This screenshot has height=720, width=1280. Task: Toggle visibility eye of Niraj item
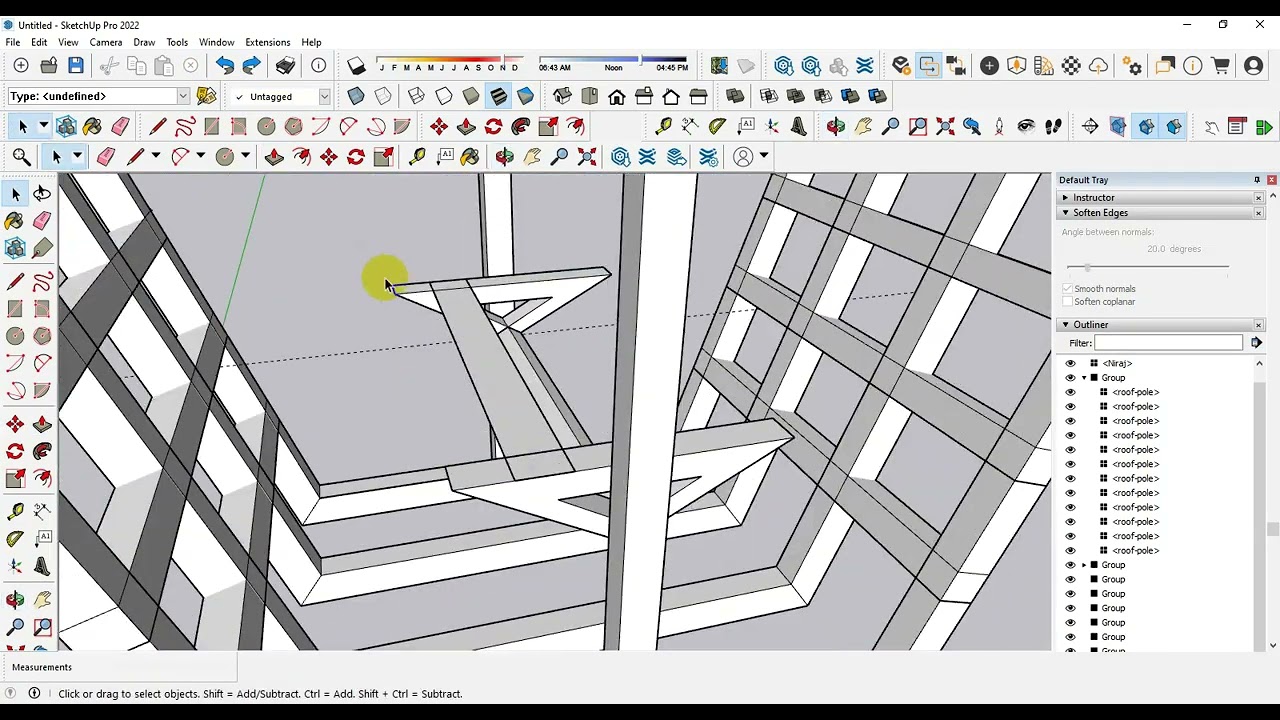click(x=1070, y=364)
